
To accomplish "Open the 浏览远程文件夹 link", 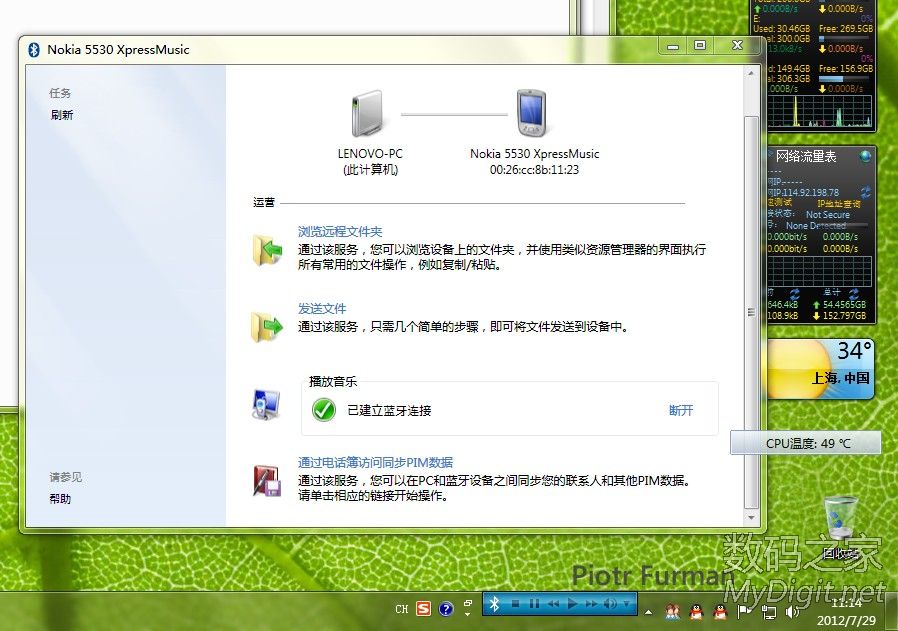I will [340, 231].
